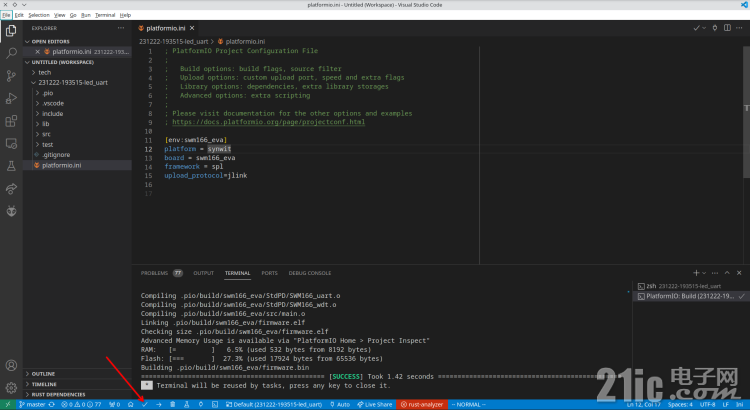Click PlatformIO Home icon in status bar
The height and width of the screenshot is (410, 750).
pos(131,405)
